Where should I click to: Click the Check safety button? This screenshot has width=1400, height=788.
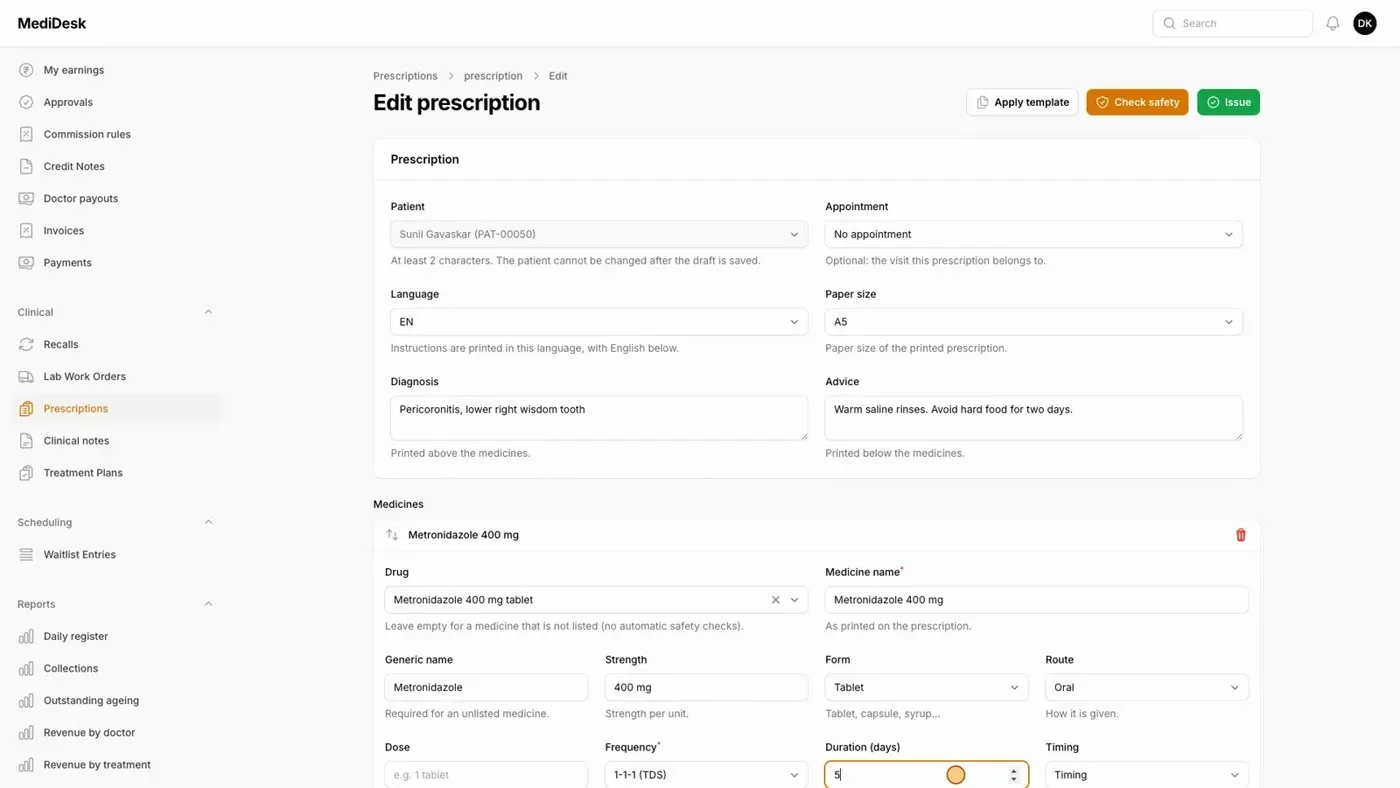coord(1137,102)
